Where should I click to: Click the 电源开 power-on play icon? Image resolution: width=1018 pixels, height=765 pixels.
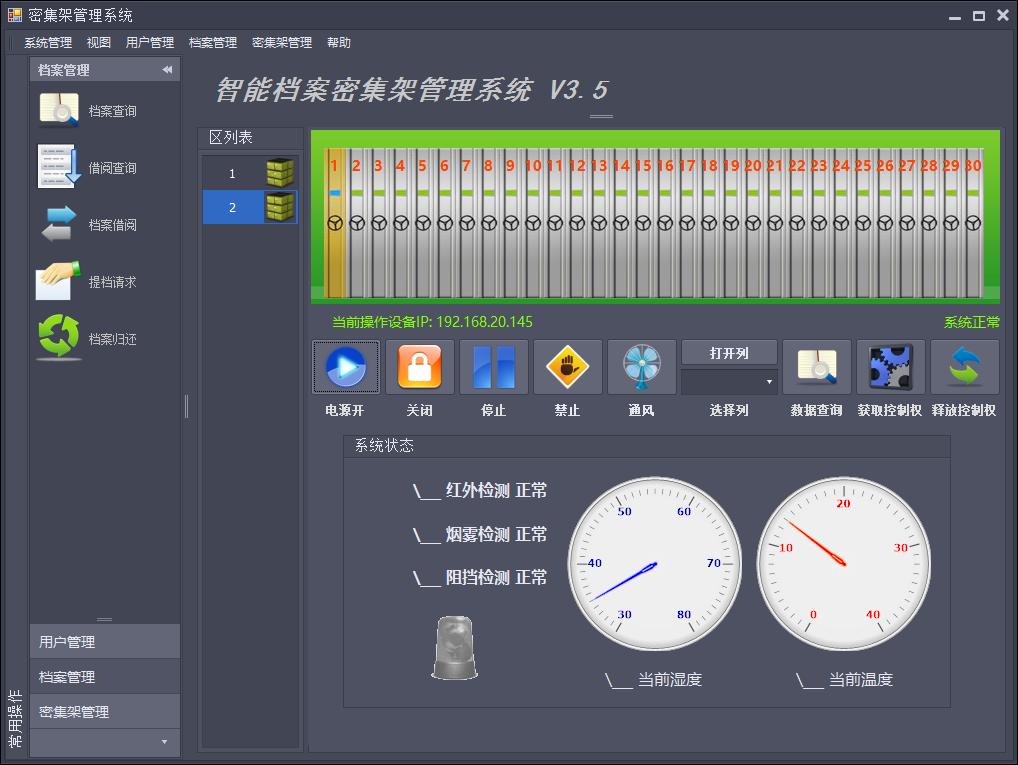pyautogui.click(x=346, y=367)
